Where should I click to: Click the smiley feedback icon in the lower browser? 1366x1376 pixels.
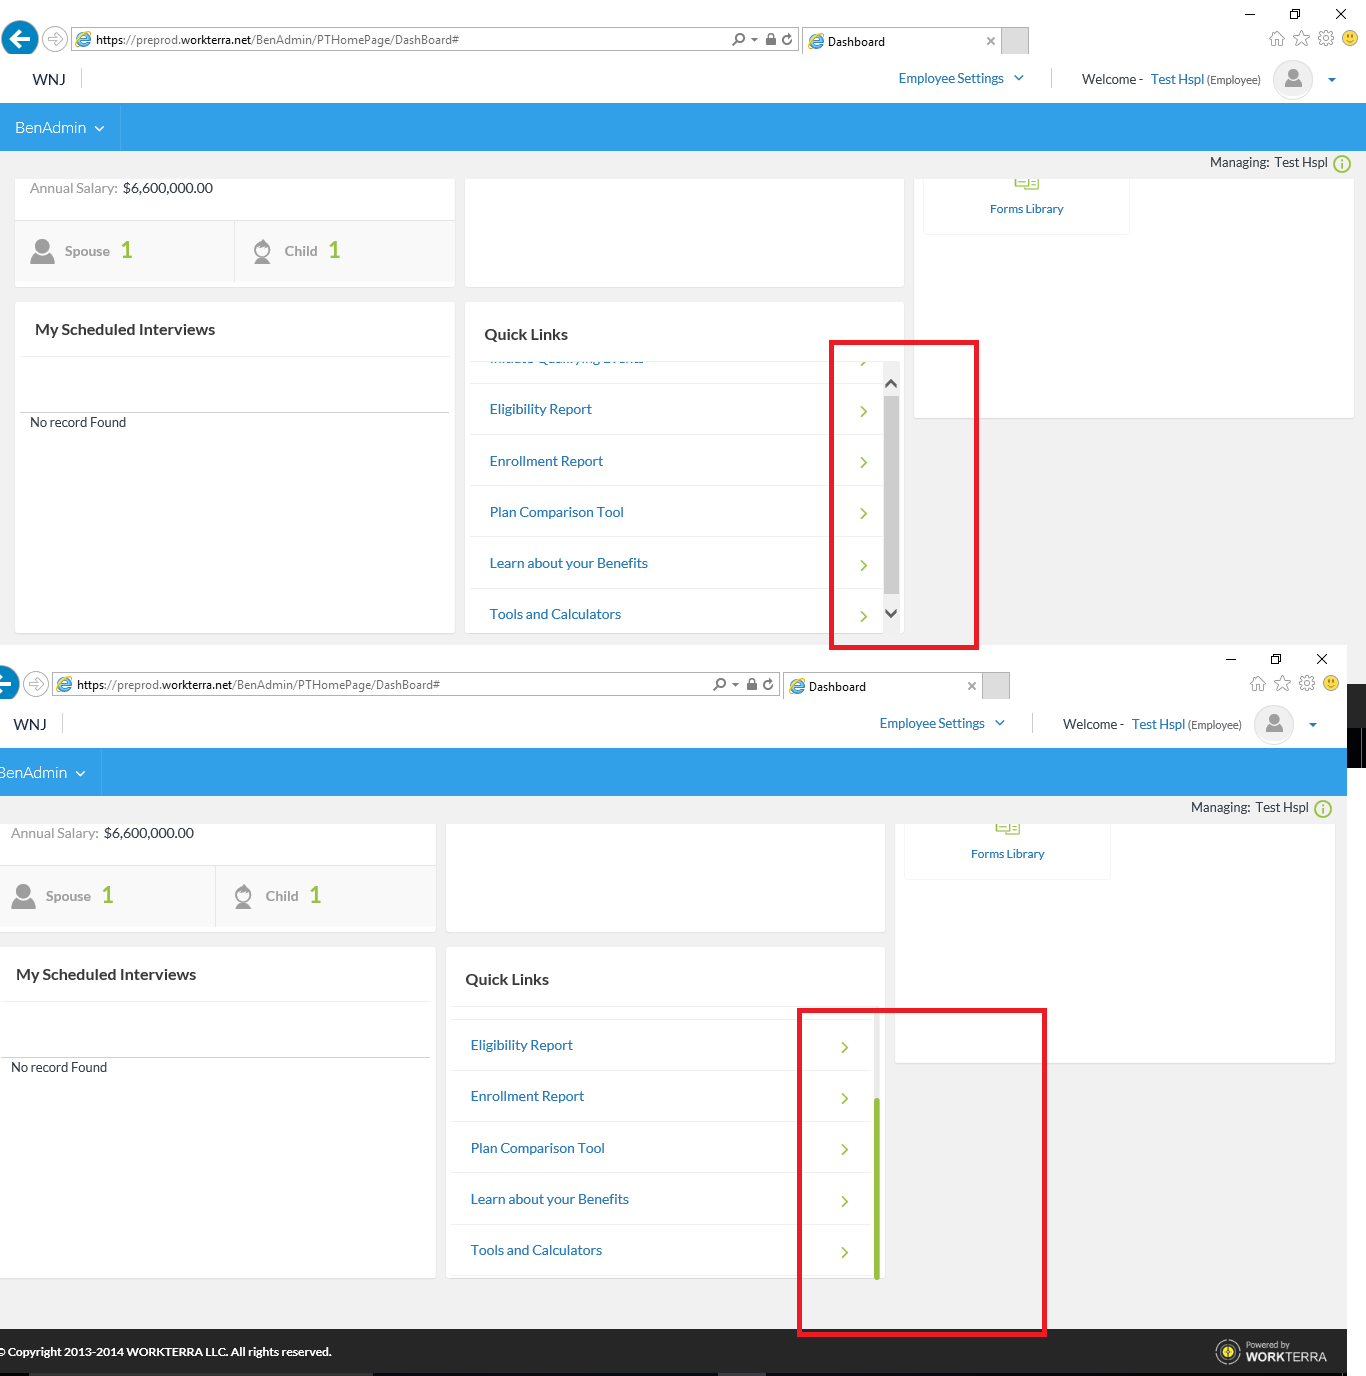(x=1331, y=684)
